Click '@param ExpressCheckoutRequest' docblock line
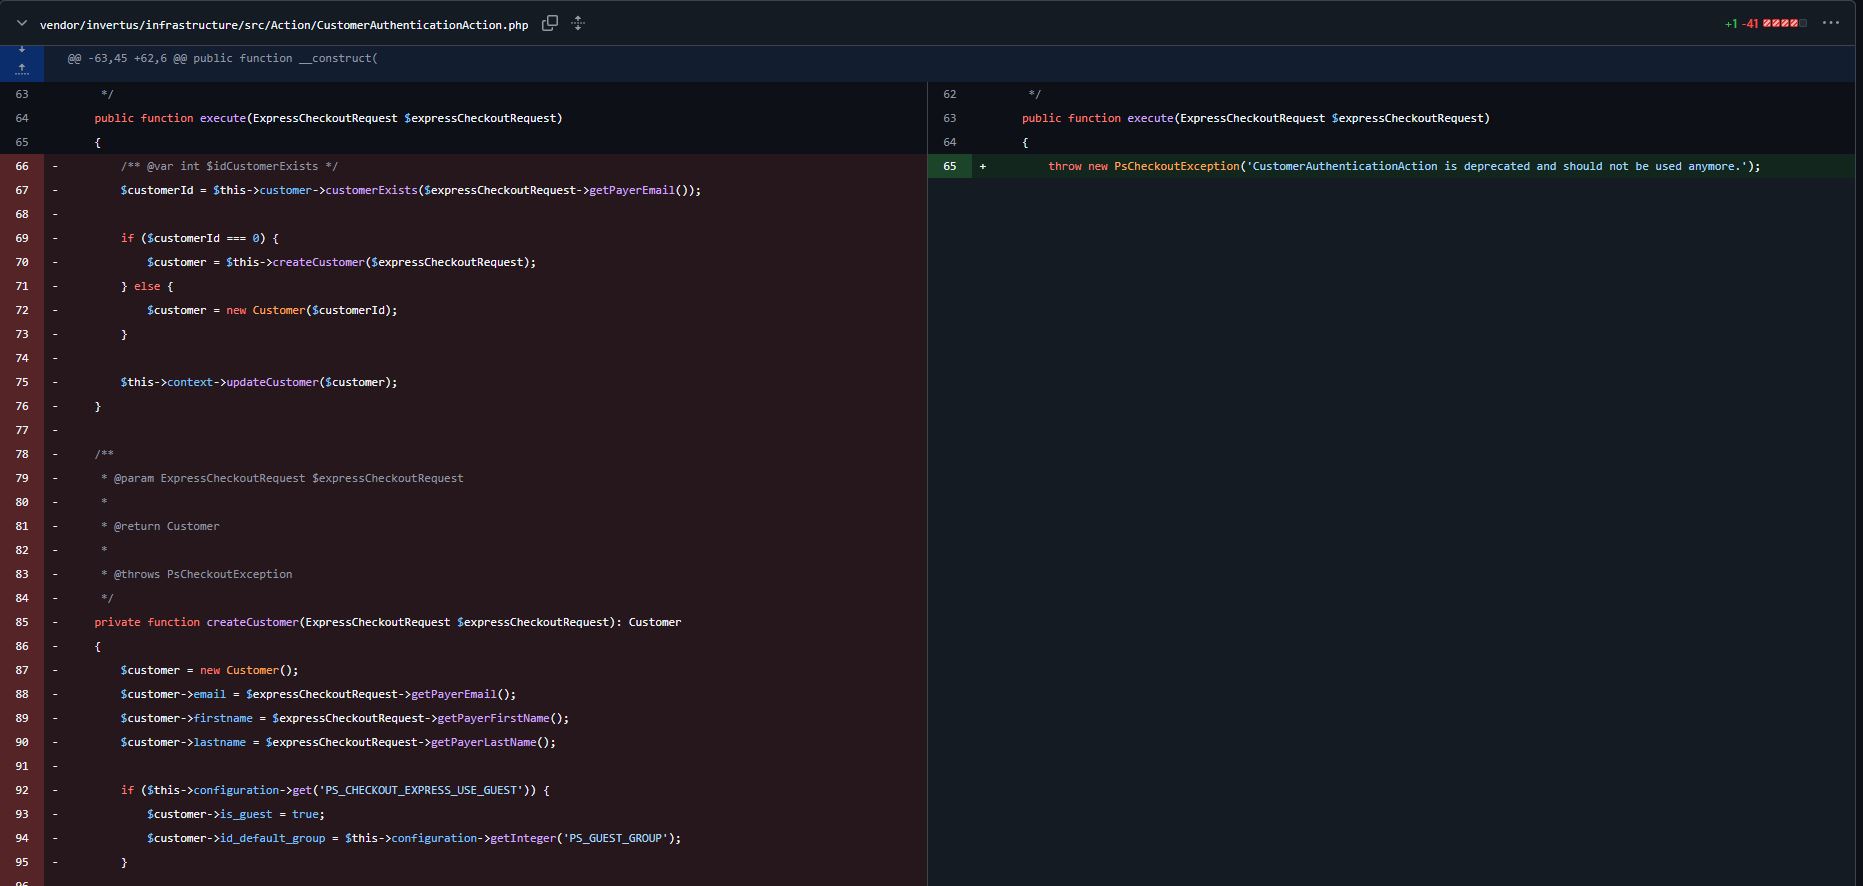Viewport: 1863px width, 886px height. [x=282, y=478]
